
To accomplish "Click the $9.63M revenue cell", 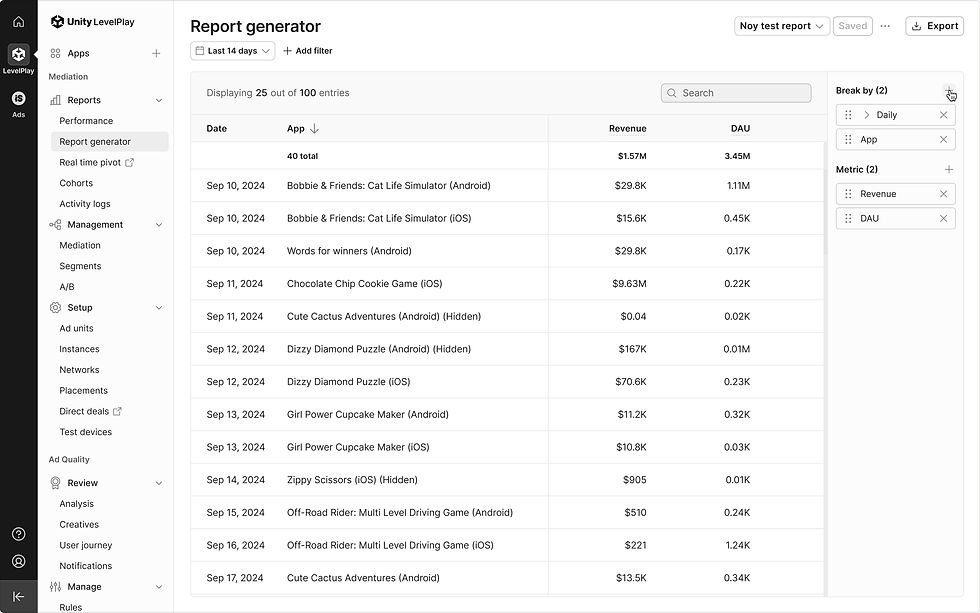I will click(x=629, y=284).
